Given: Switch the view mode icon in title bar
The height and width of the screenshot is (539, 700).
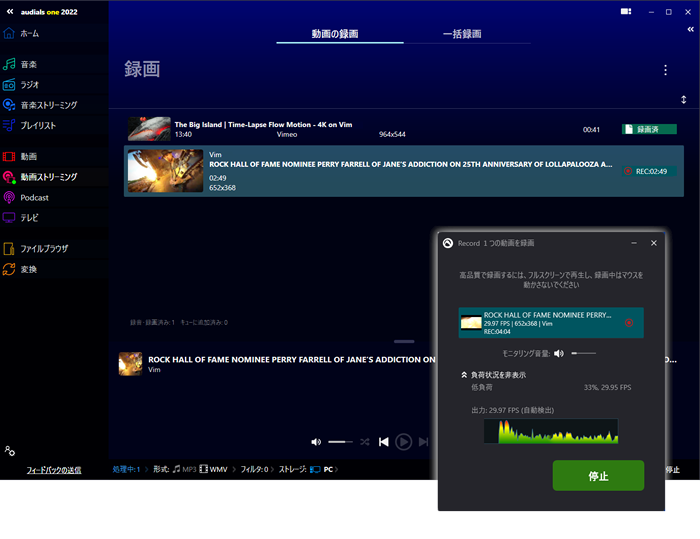Looking at the screenshot, I should click(626, 12).
